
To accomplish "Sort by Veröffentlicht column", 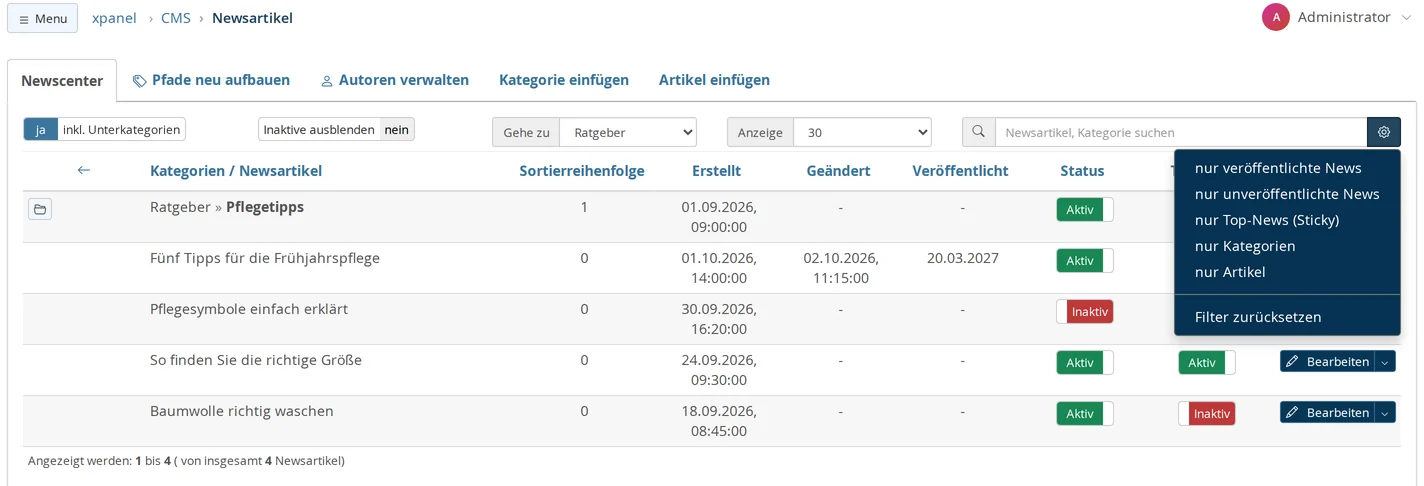I will coord(960,171).
